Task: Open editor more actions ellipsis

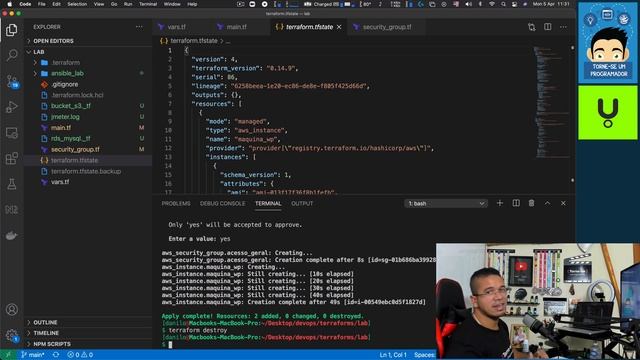Action: [563, 27]
